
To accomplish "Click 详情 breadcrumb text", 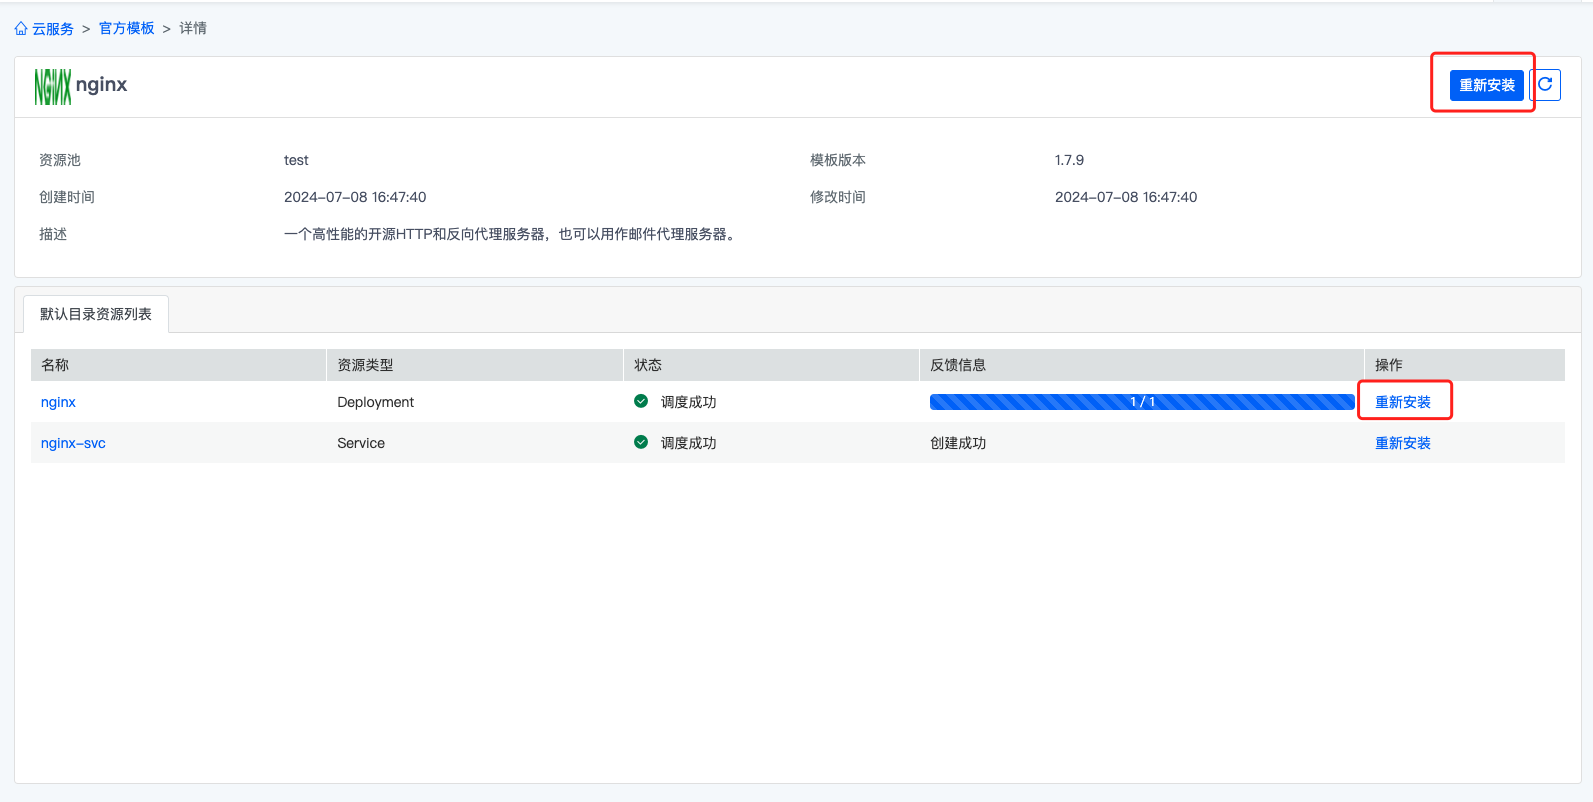I will tap(193, 28).
